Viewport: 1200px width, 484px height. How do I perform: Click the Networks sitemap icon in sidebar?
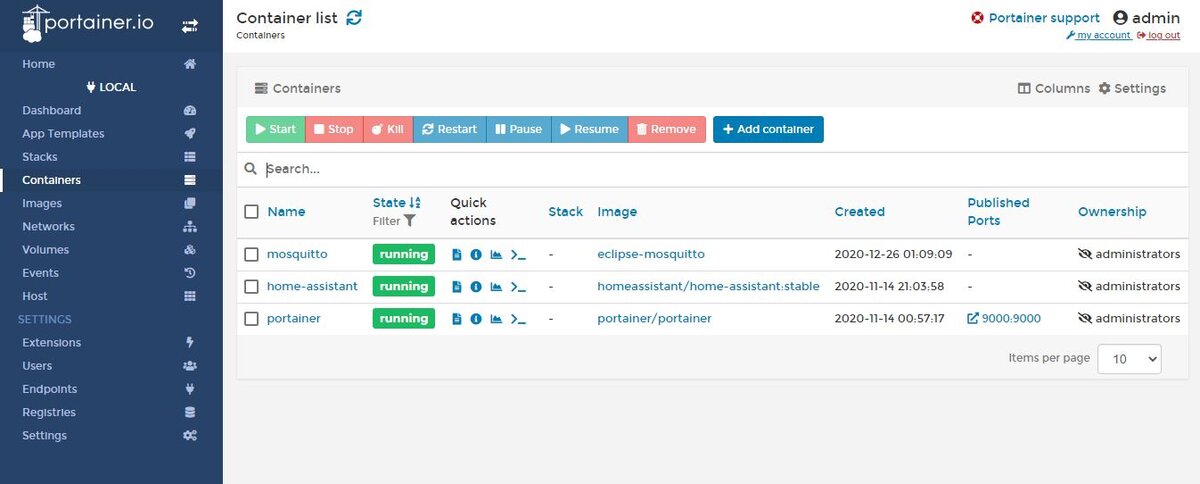[x=190, y=227]
